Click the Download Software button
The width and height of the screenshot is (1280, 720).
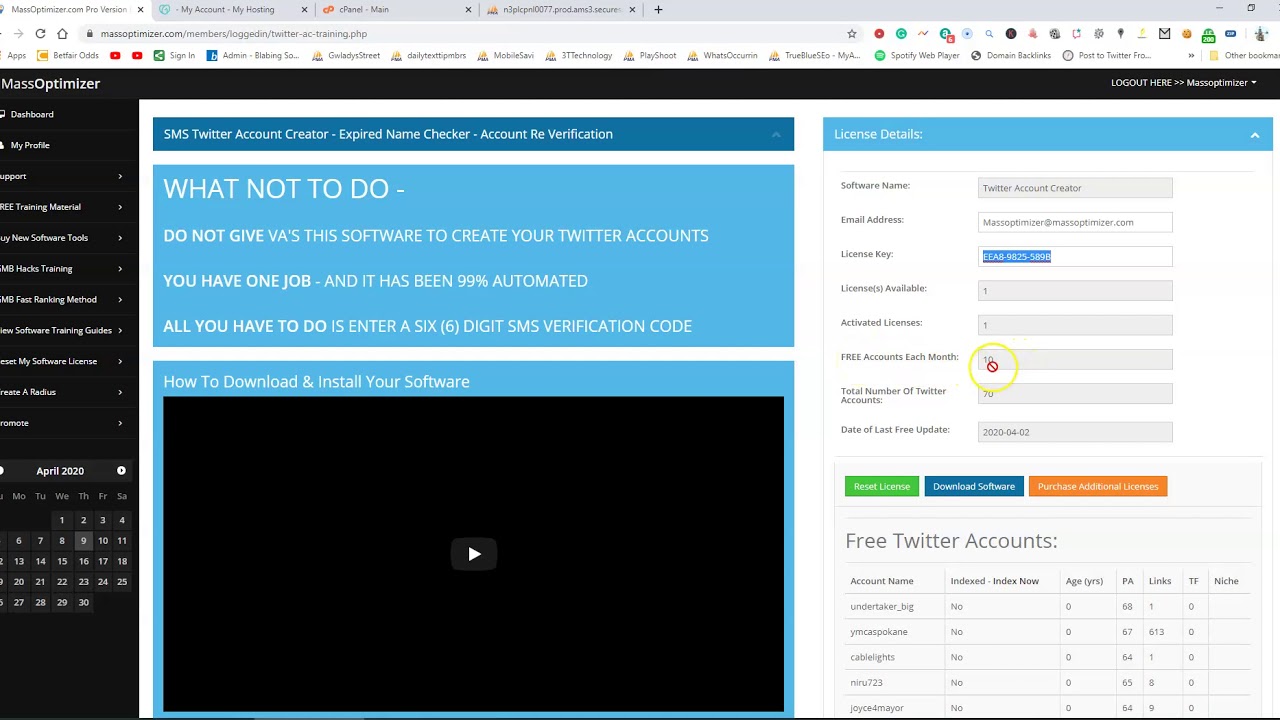(974, 486)
